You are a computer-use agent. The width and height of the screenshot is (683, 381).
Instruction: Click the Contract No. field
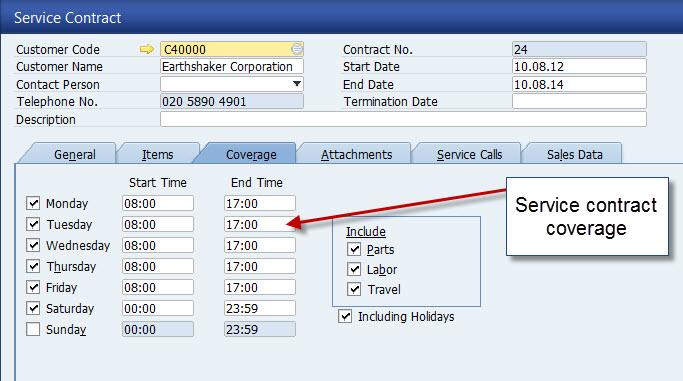(x=579, y=49)
